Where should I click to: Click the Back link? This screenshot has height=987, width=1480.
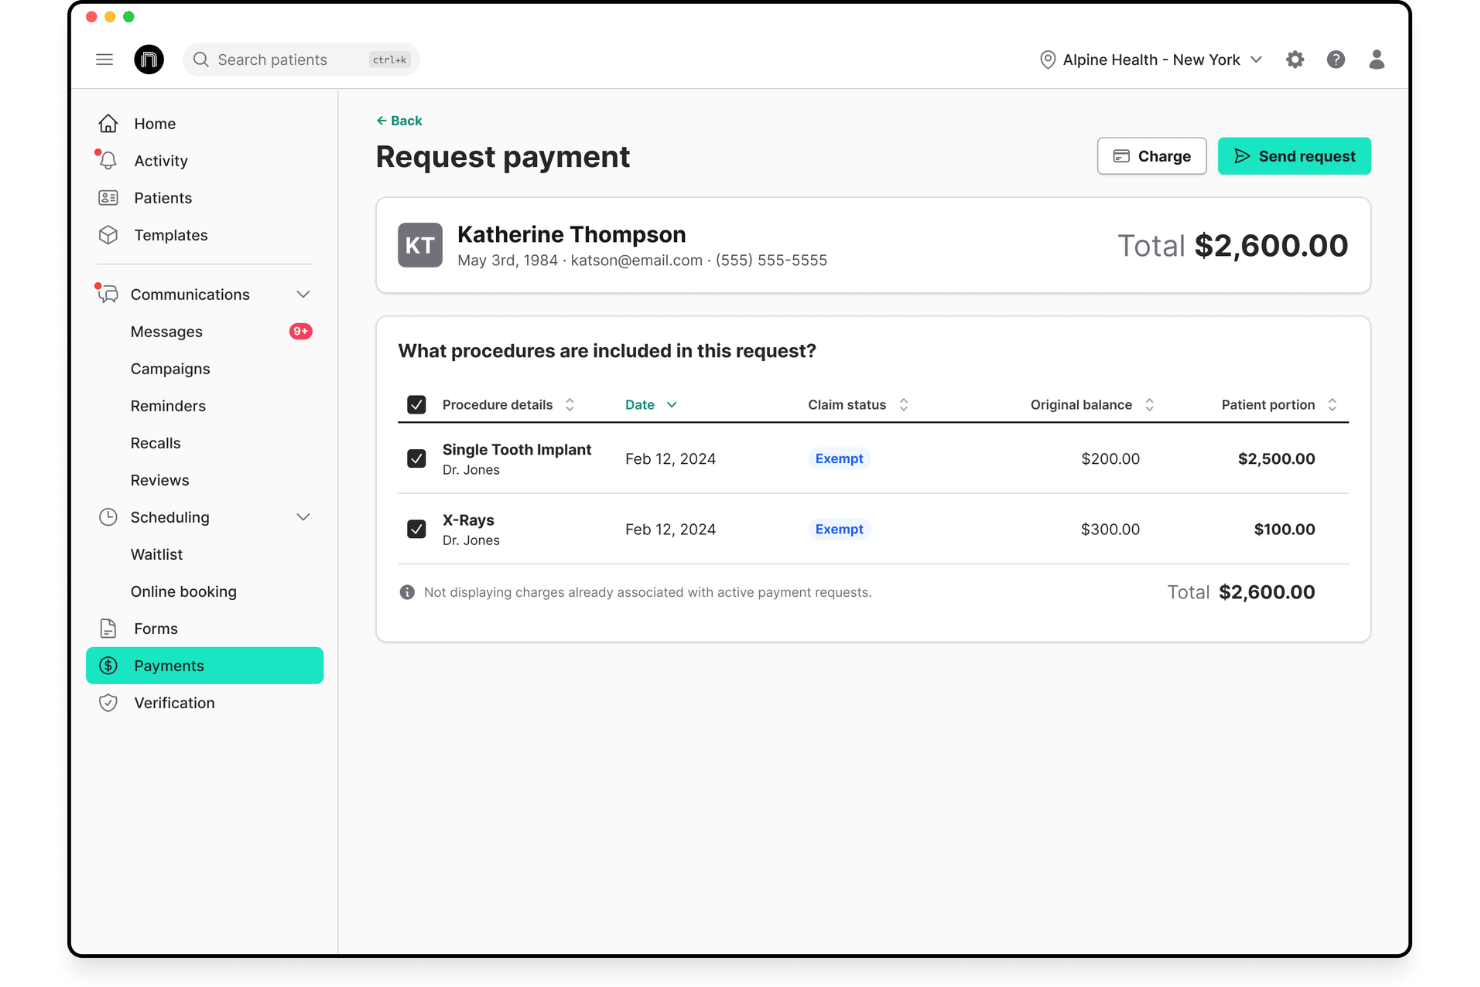point(399,121)
